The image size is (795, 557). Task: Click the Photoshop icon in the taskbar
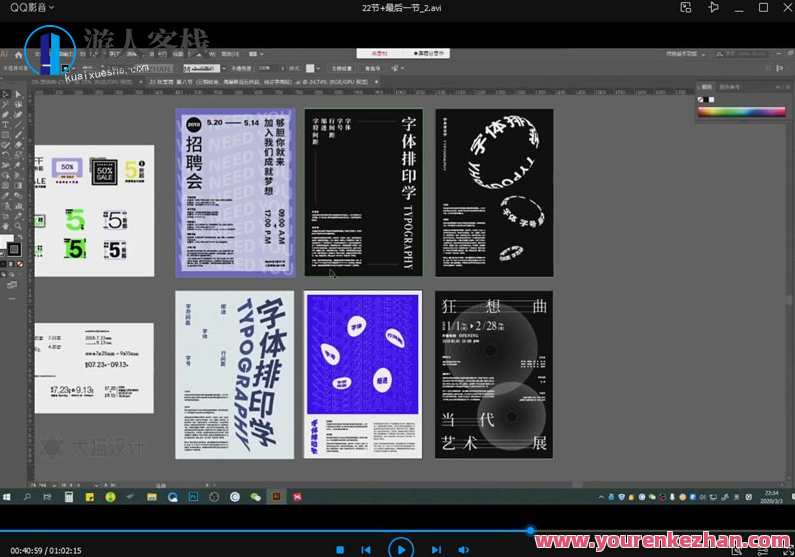(193, 496)
